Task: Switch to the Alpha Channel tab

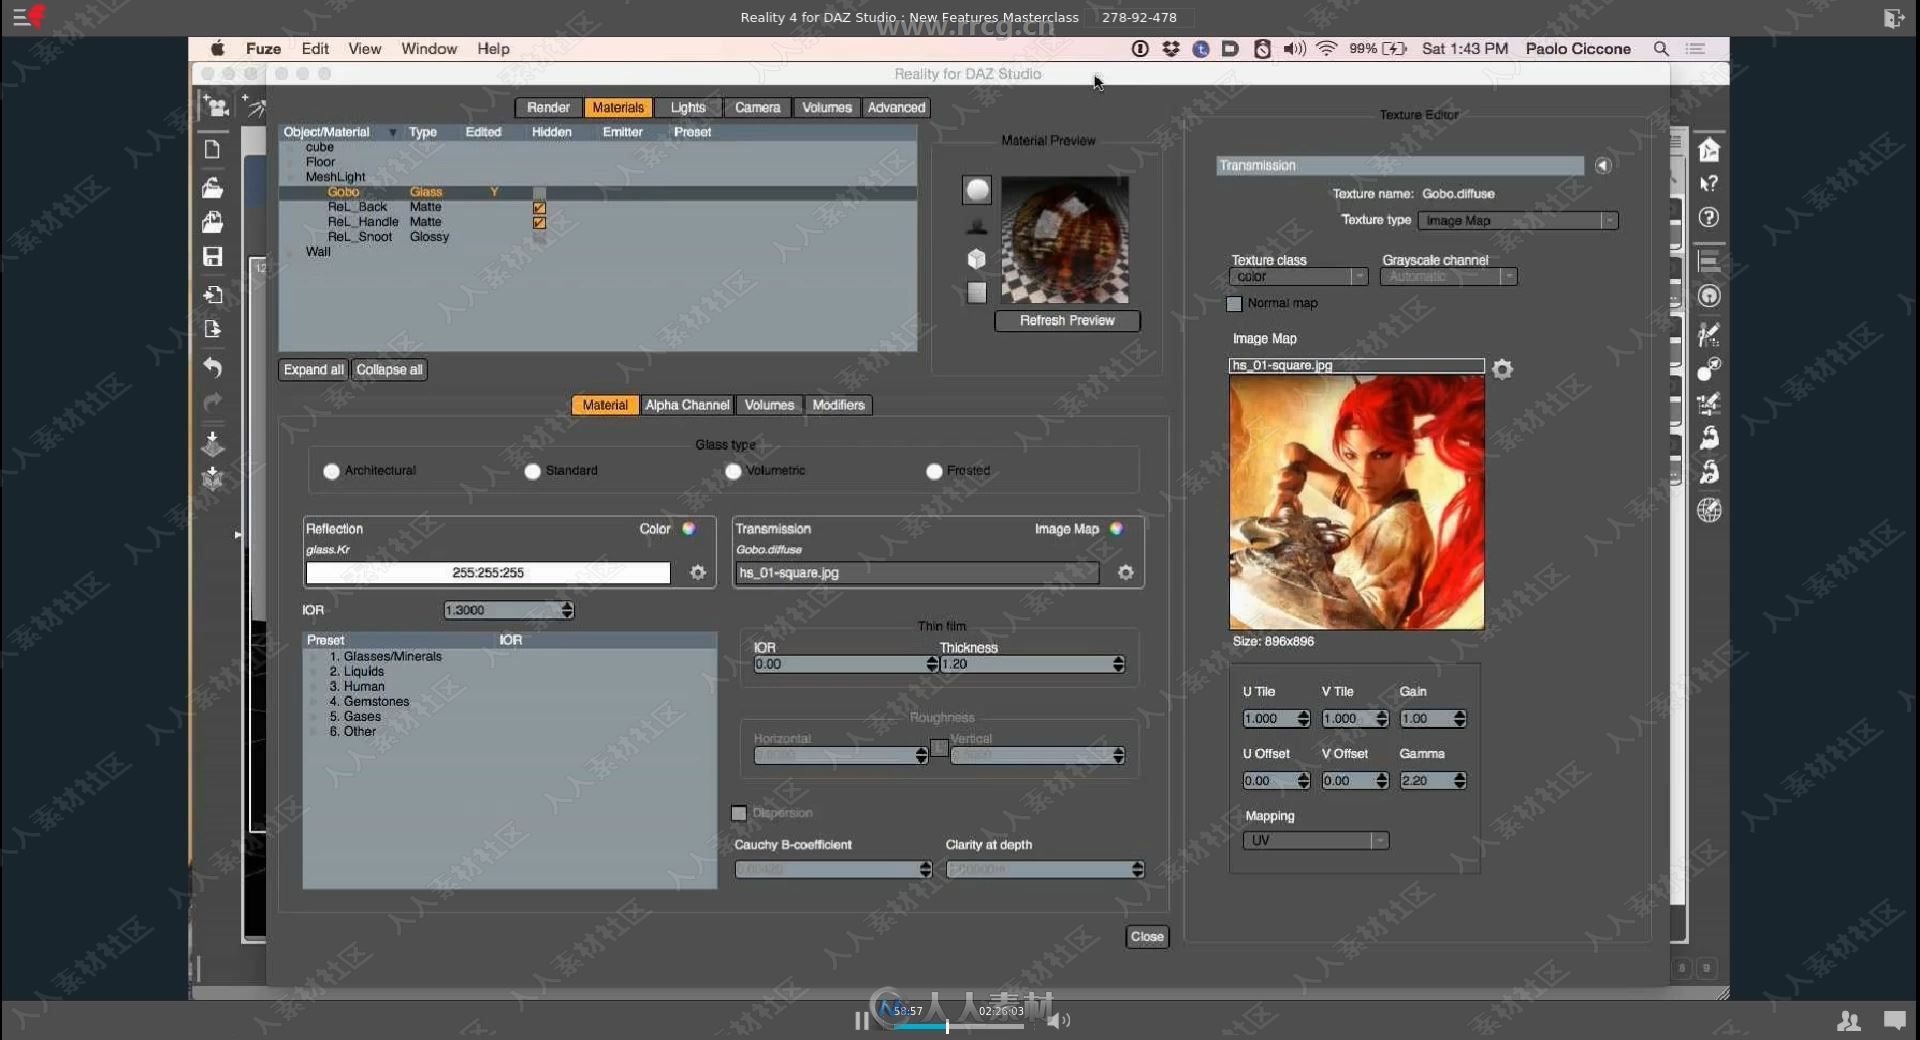Action: pos(687,405)
